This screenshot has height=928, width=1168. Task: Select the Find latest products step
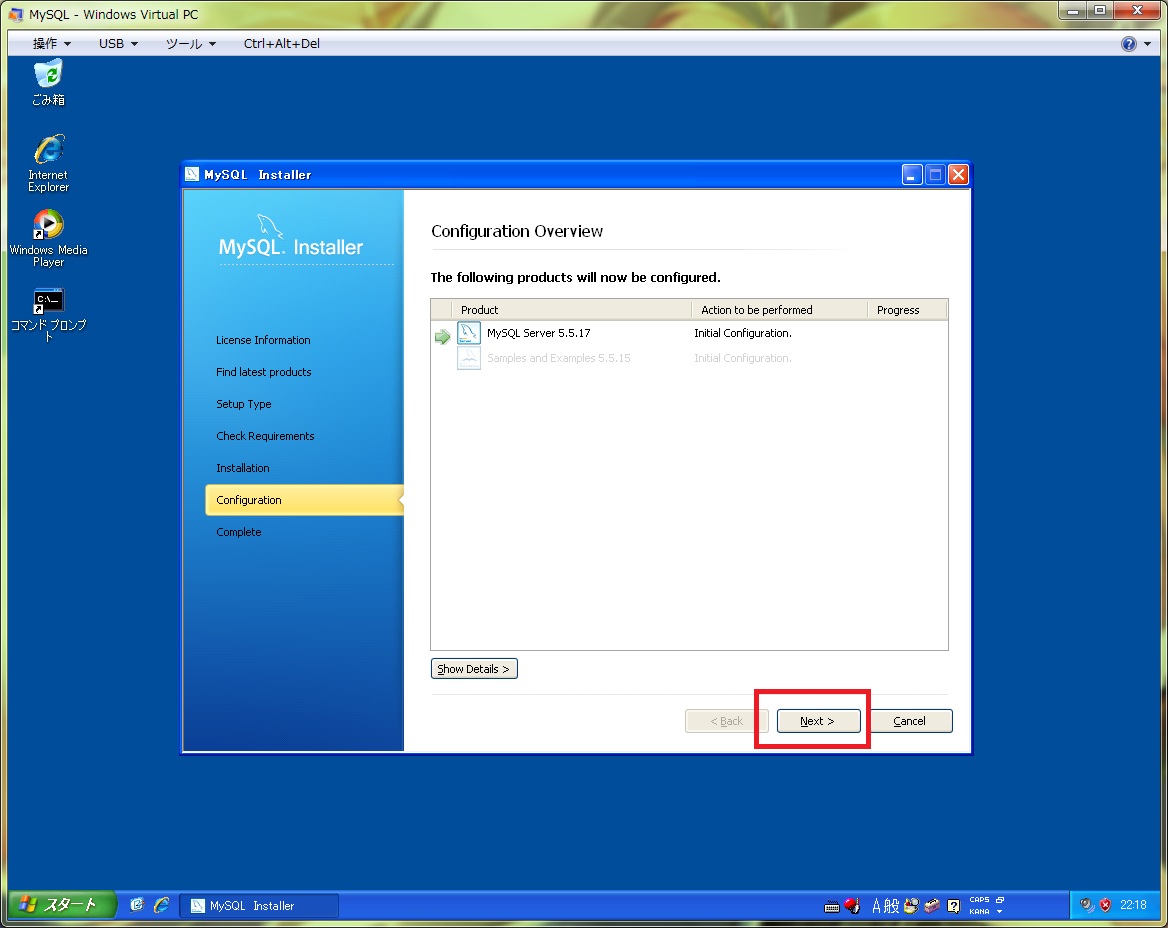[264, 372]
